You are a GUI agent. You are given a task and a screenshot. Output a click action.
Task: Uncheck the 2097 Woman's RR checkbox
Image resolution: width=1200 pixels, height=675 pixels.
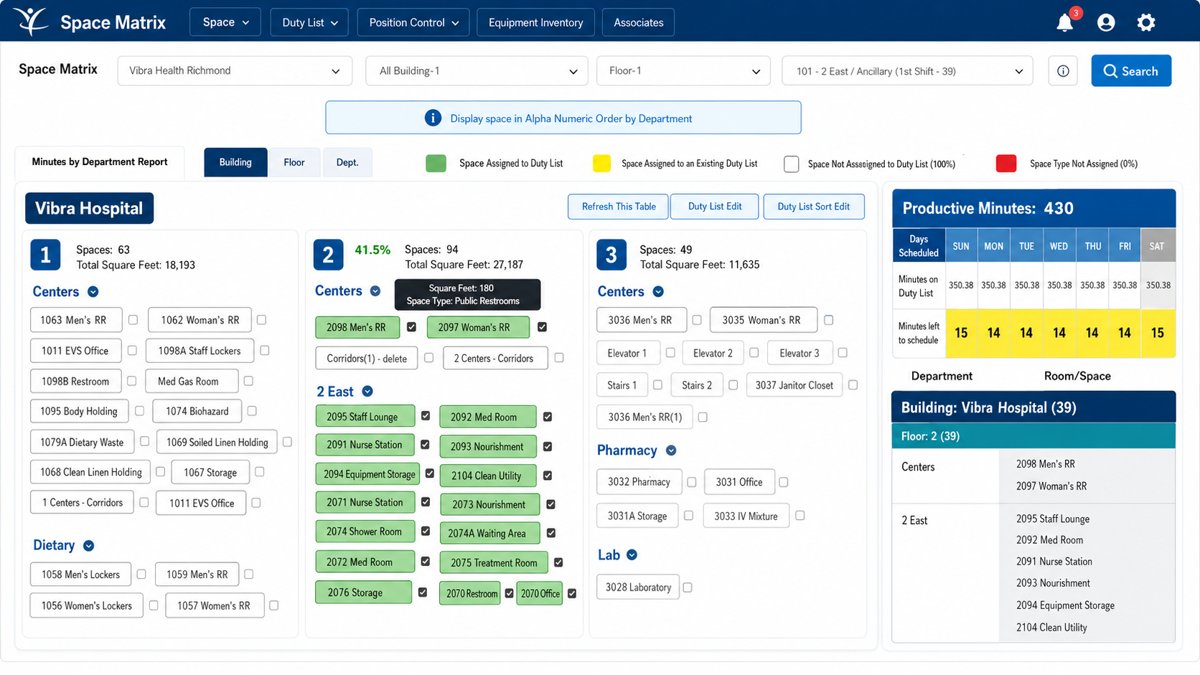[542, 327]
